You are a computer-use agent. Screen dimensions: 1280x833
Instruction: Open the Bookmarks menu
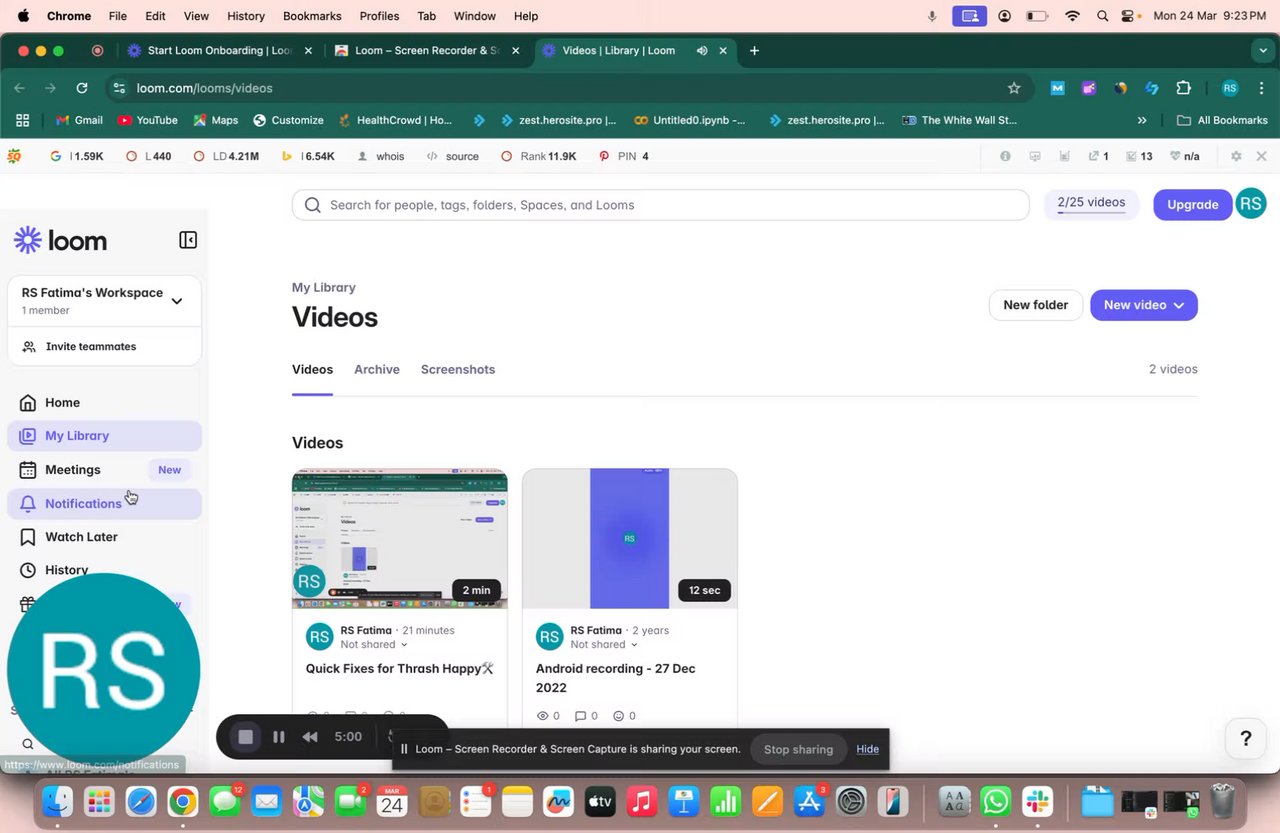312,16
